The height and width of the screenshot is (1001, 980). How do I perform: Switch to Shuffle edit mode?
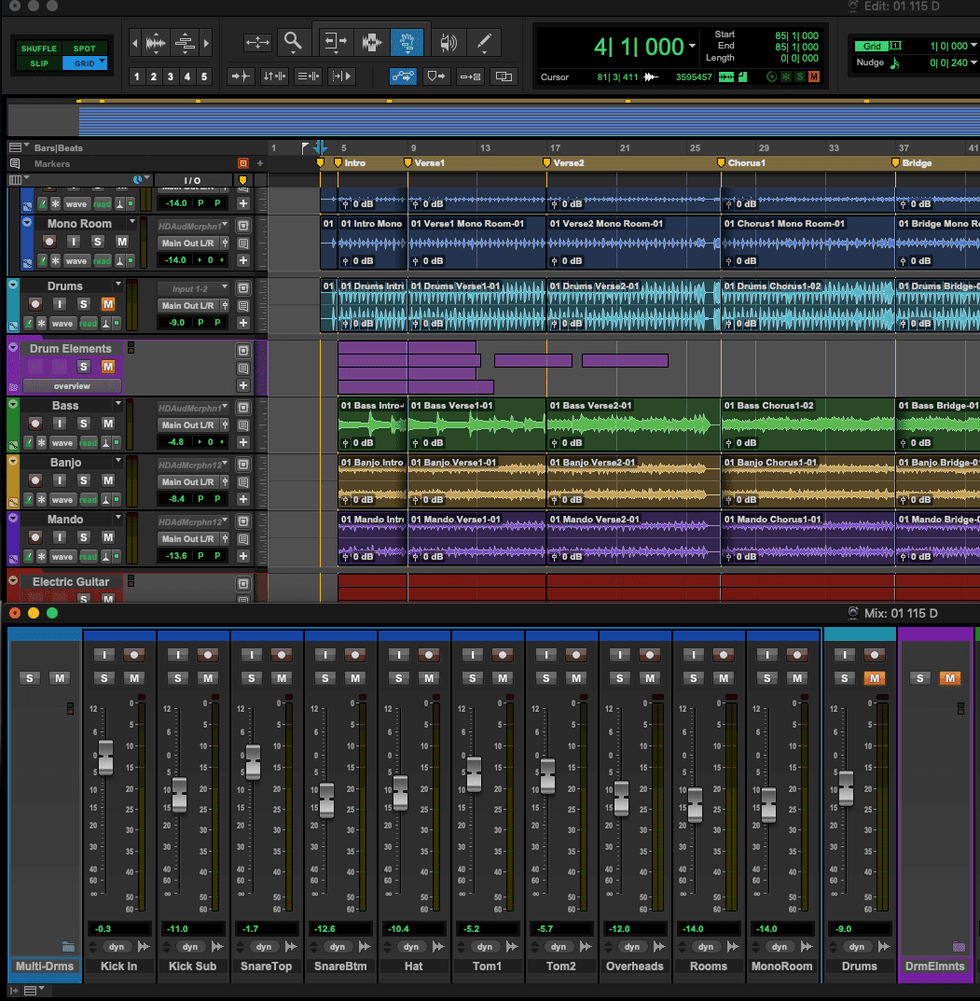39,48
